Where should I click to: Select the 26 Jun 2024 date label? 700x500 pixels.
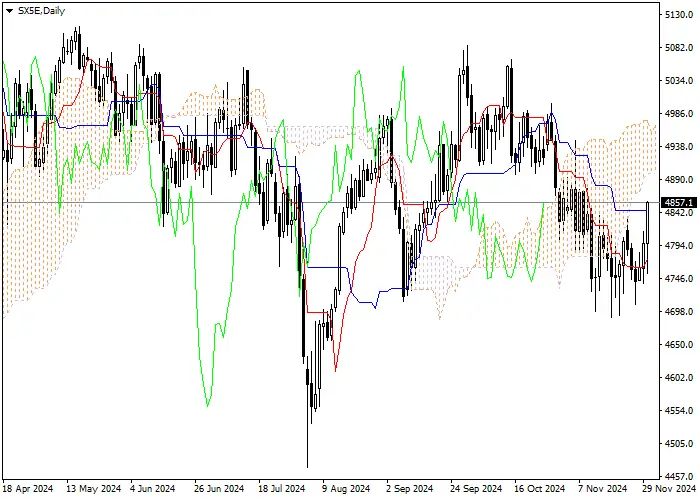[x=219, y=489]
